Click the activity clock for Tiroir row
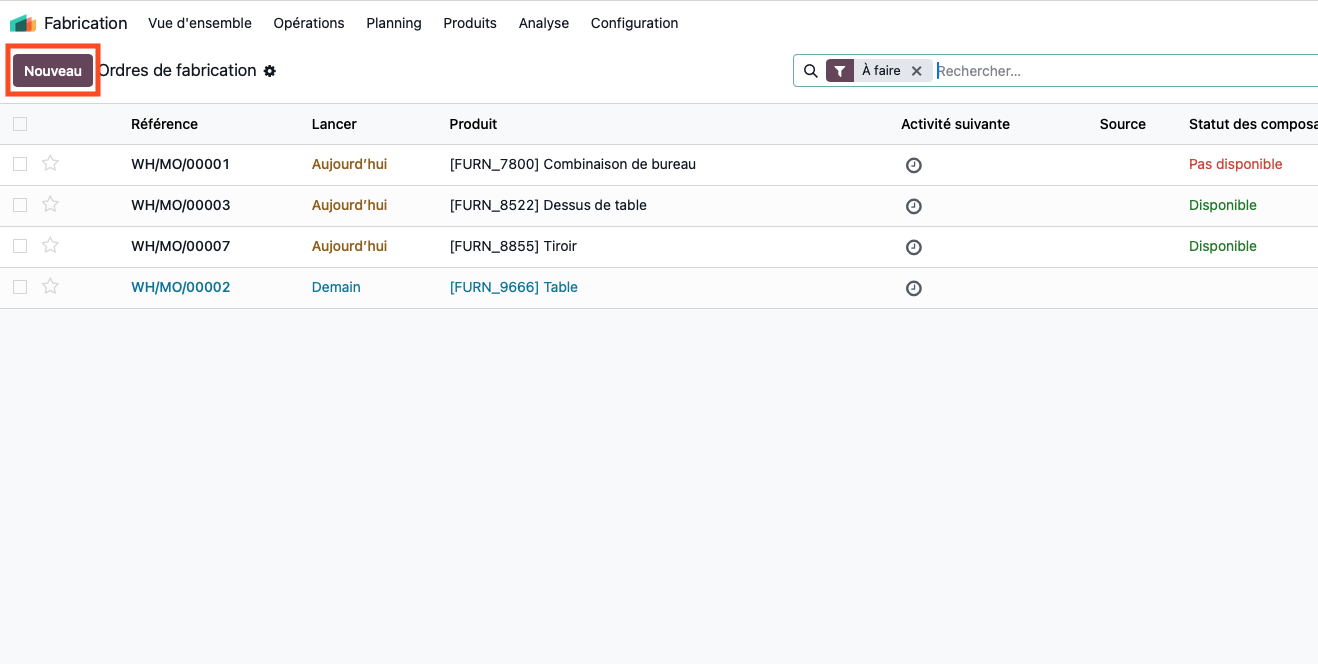The image size is (1318, 664). click(913, 247)
